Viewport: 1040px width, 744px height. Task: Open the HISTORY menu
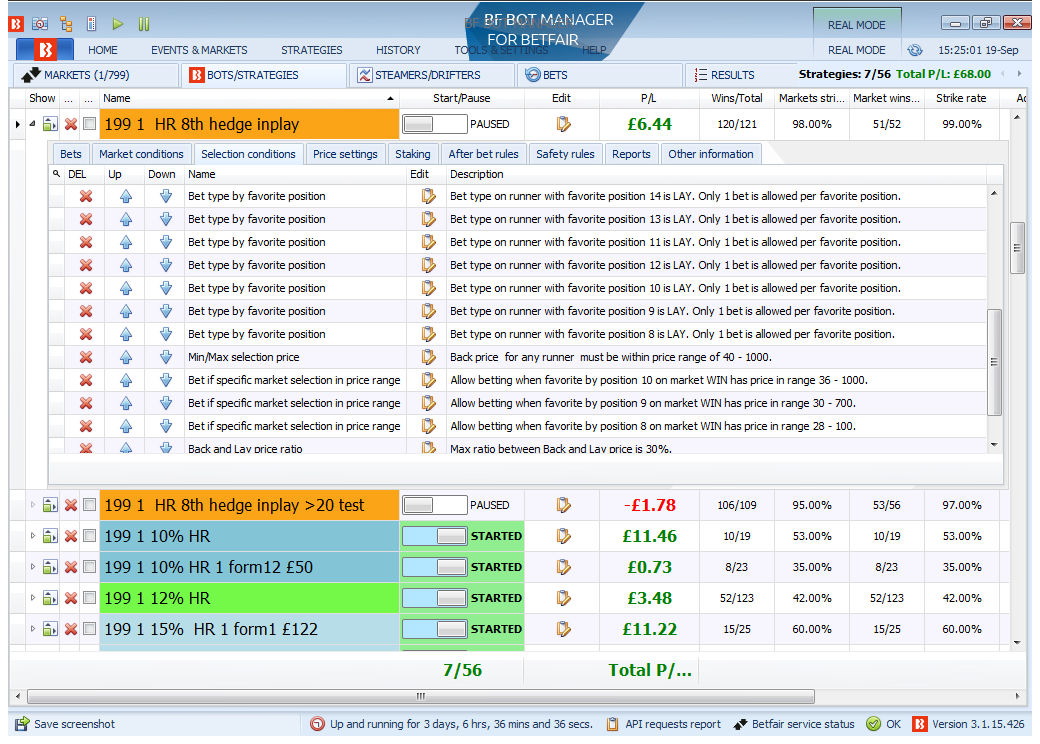[x=398, y=50]
